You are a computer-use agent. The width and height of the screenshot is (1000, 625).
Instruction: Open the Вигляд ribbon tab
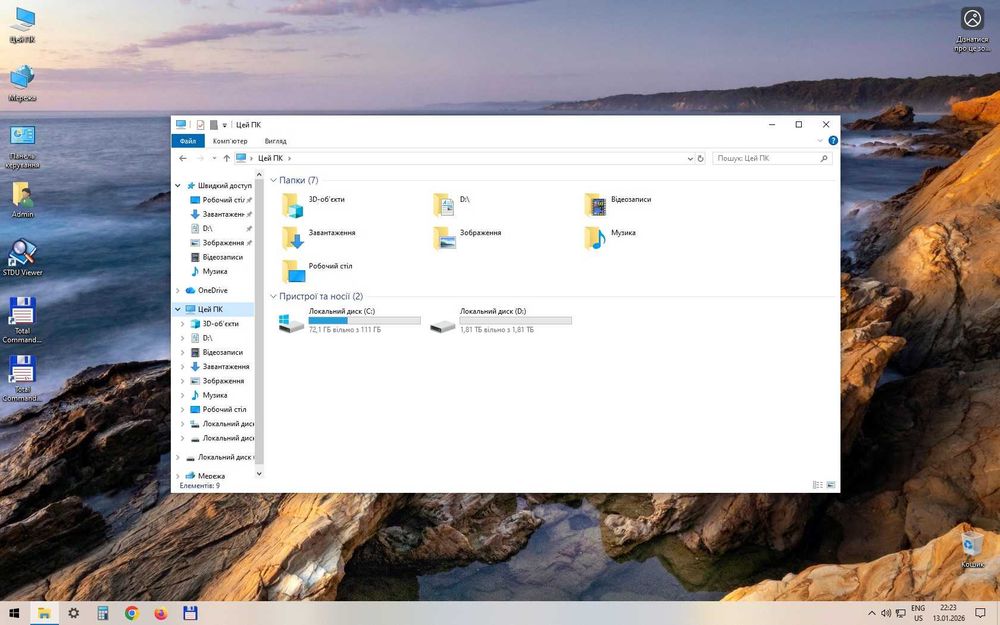point(276,141)
